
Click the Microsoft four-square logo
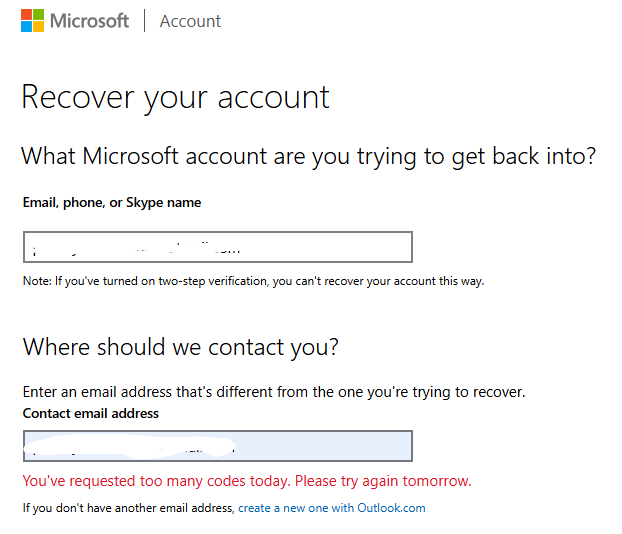(x=33, y=20)
